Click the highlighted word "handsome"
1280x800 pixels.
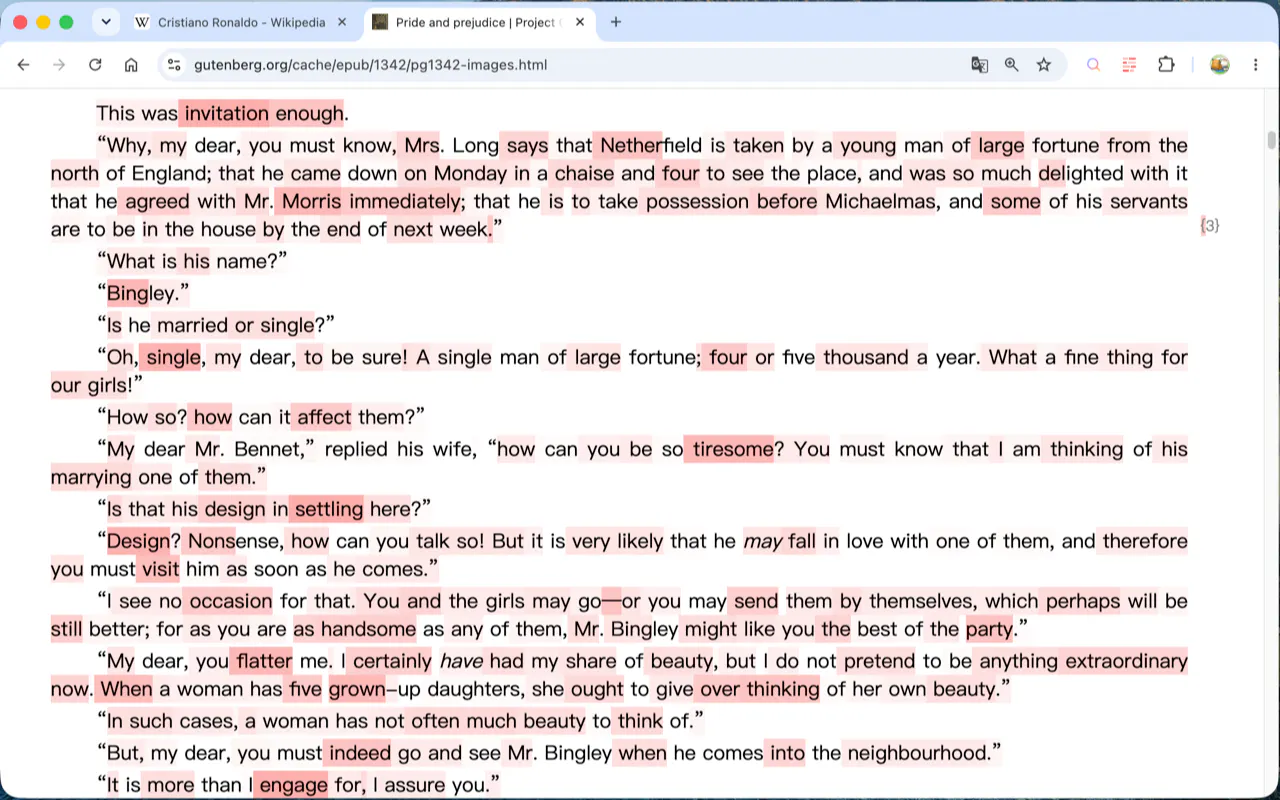tap(368, 629)
